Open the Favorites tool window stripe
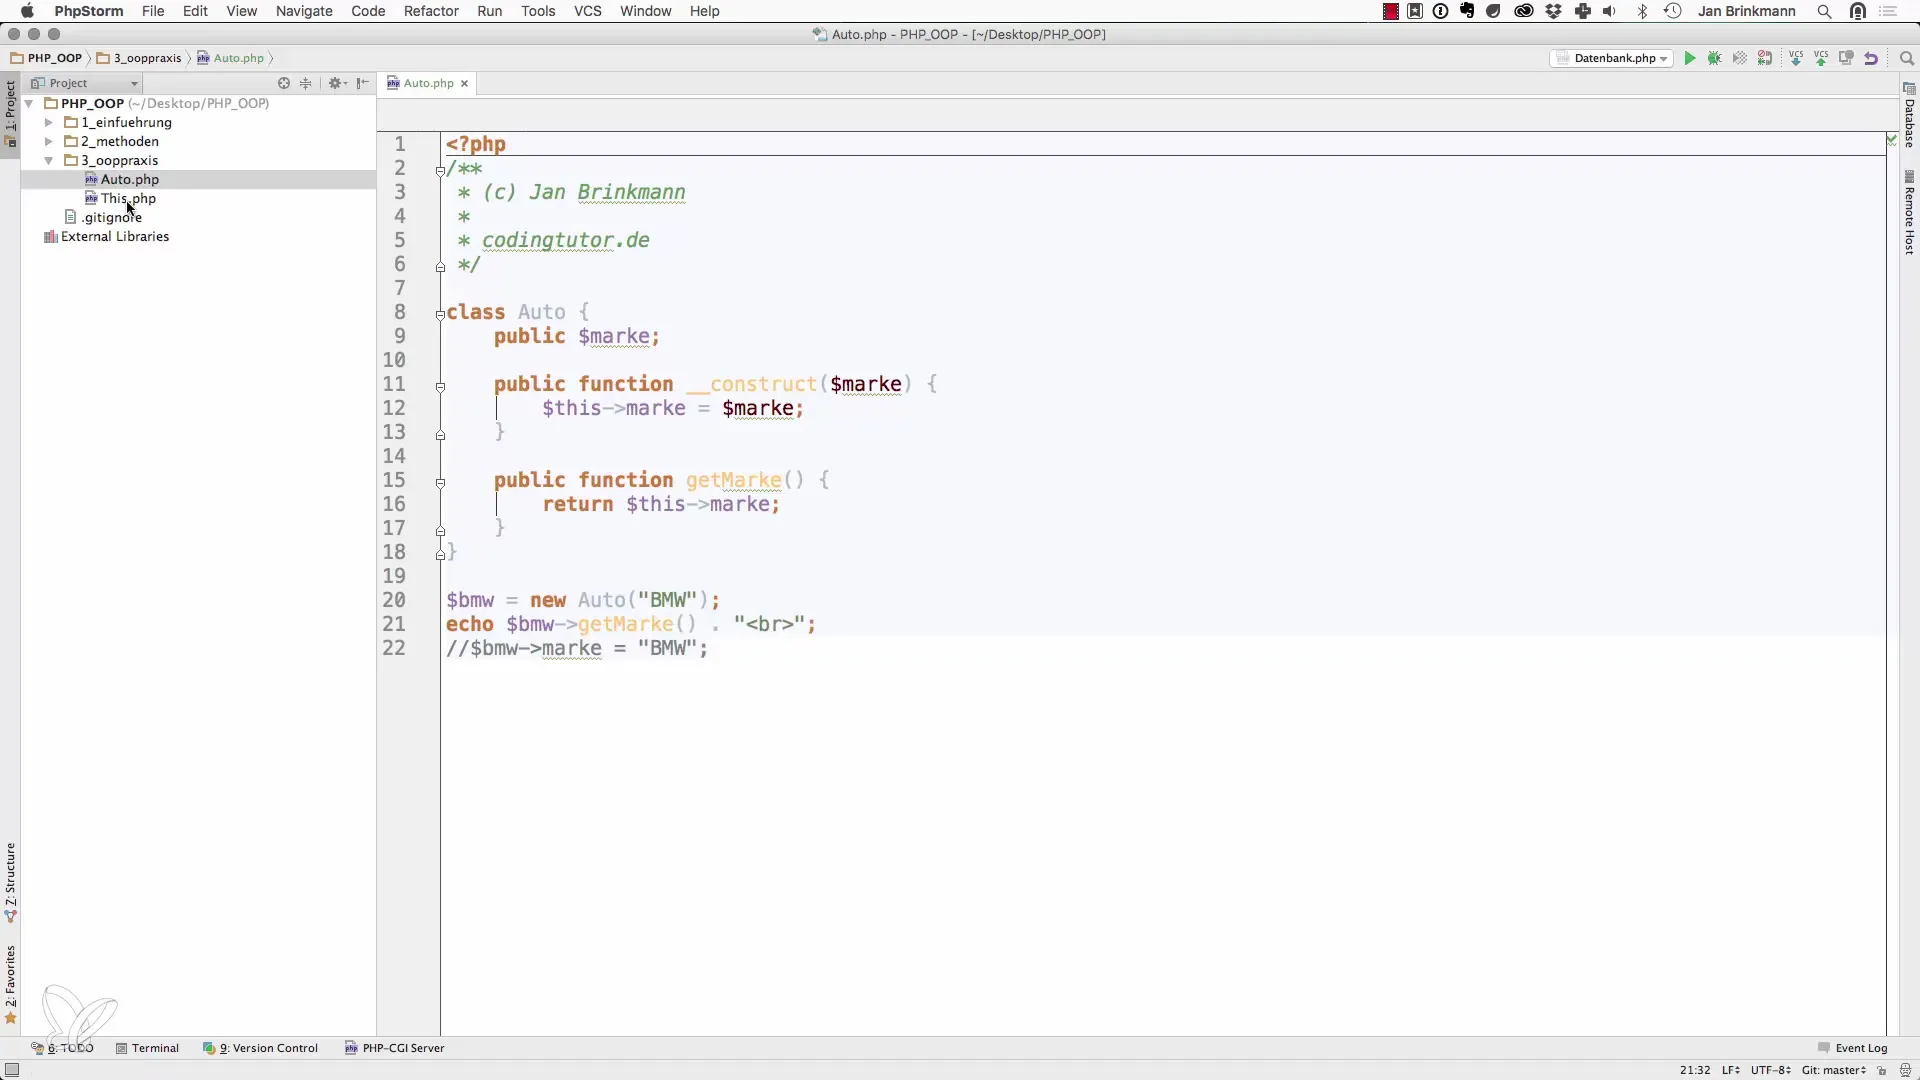 10,985
